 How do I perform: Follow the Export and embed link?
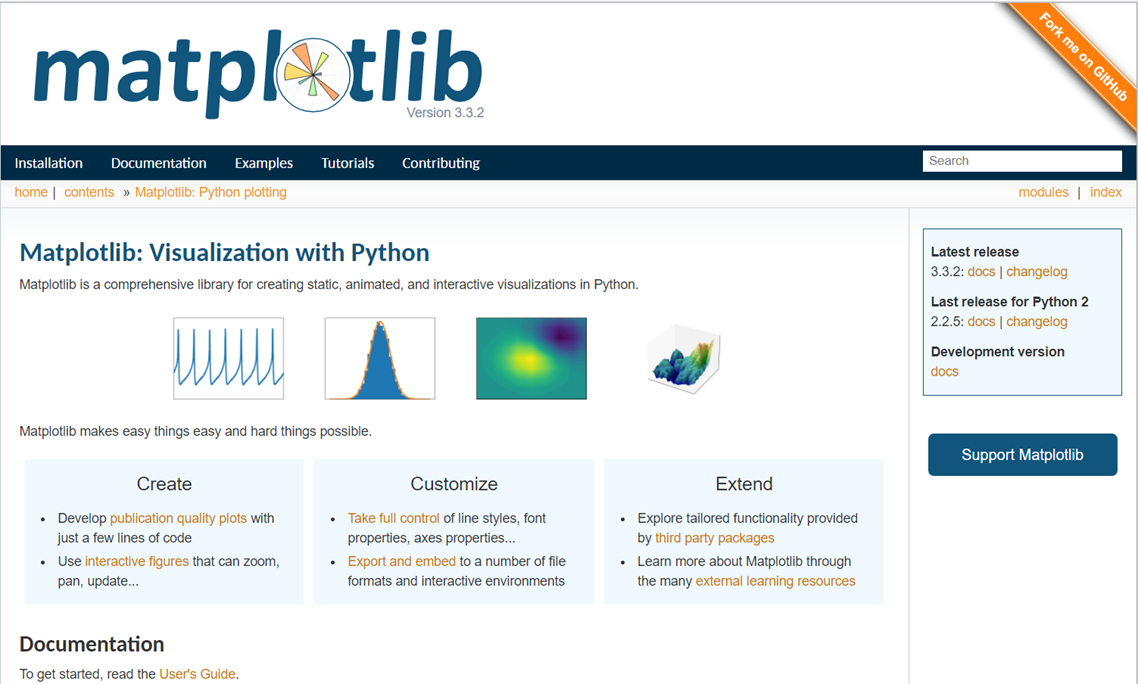(401, 561)
